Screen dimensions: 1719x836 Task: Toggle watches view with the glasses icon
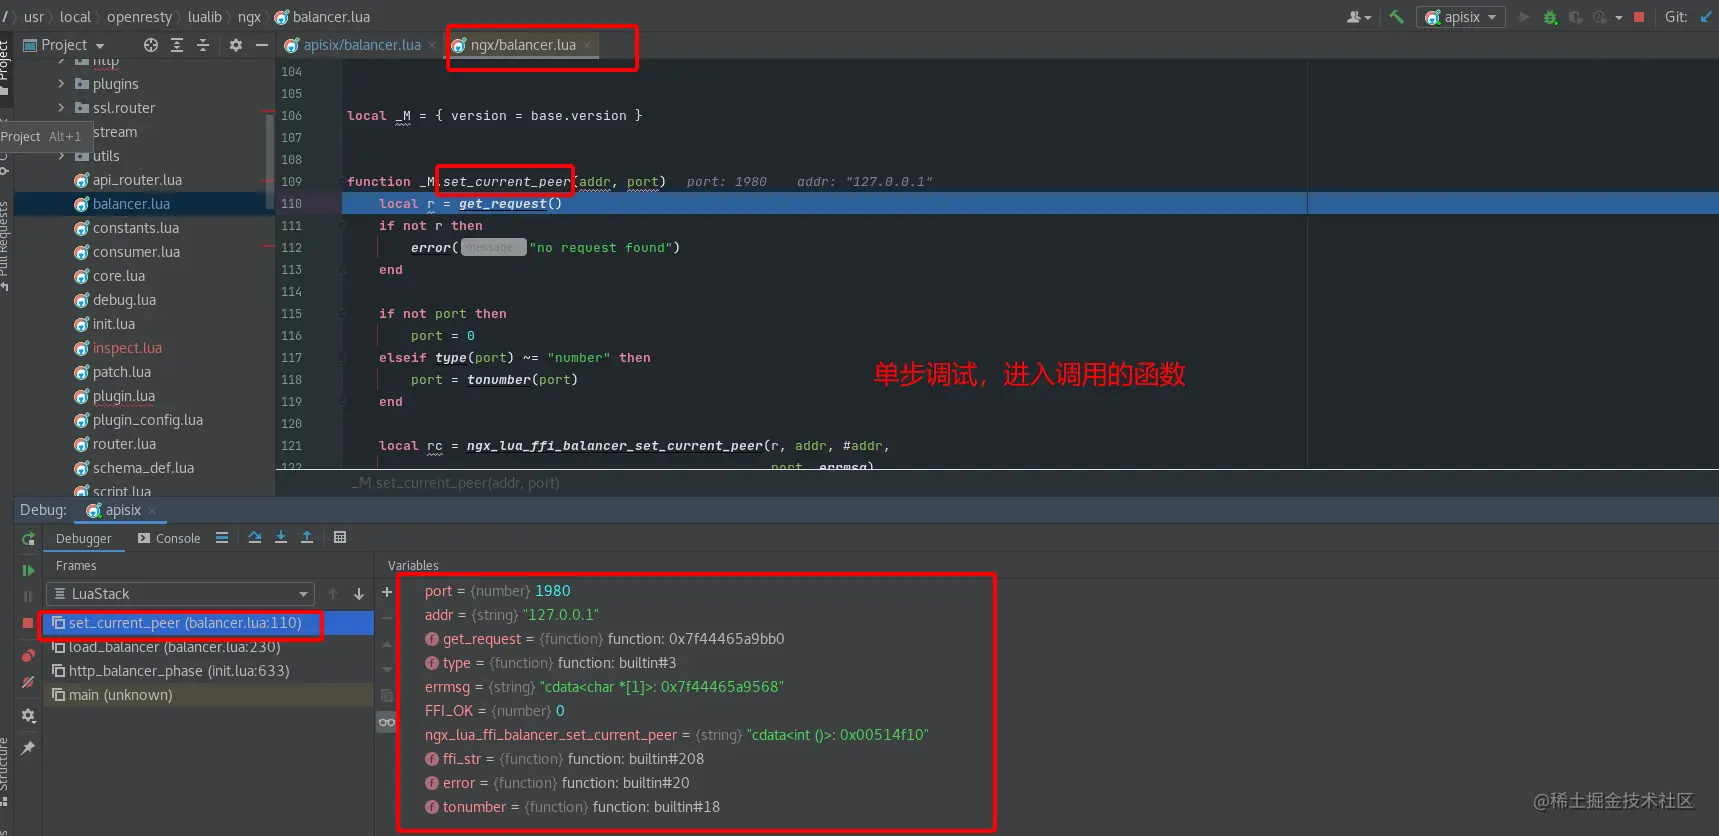pyautogui.click(x=387, y=722)
